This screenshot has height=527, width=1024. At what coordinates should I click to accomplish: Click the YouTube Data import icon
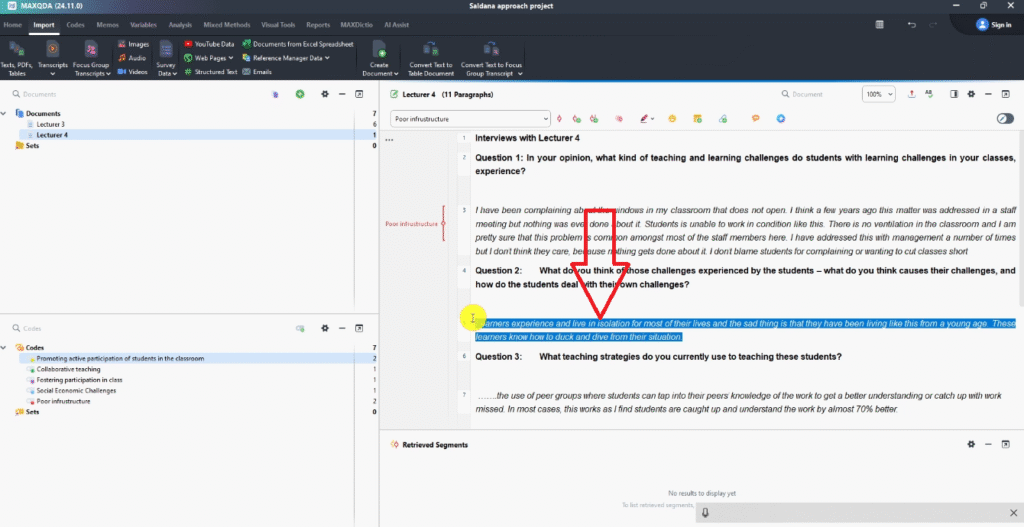(189, 44)
